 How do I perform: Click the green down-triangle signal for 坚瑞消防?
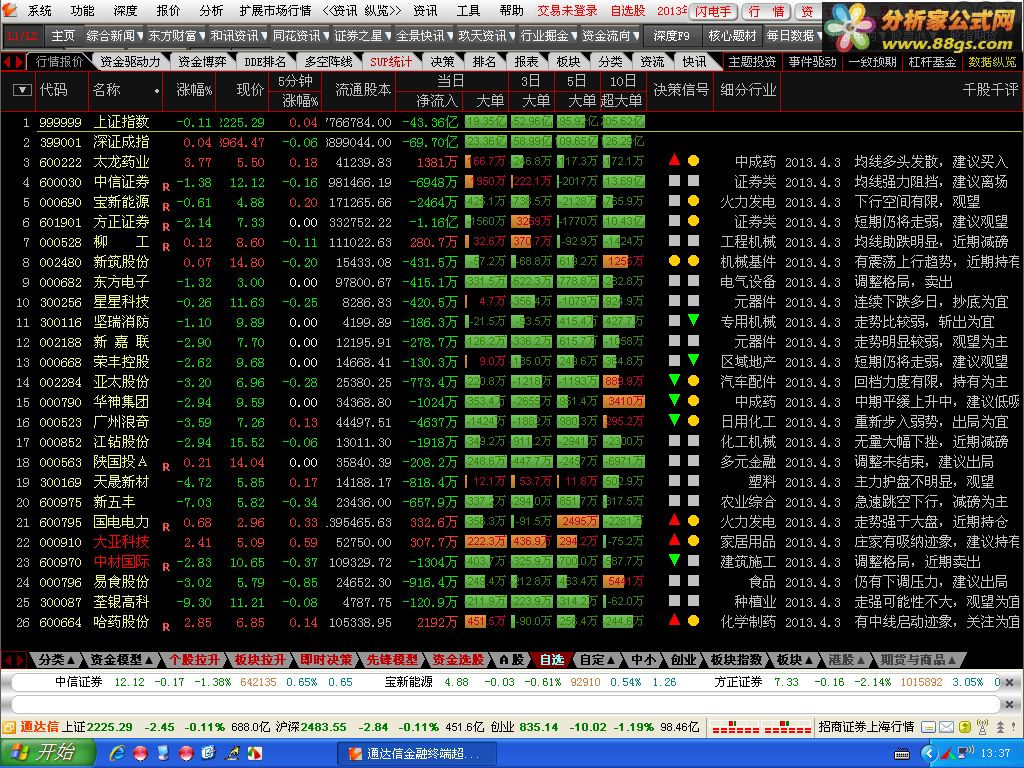point(694,320)
